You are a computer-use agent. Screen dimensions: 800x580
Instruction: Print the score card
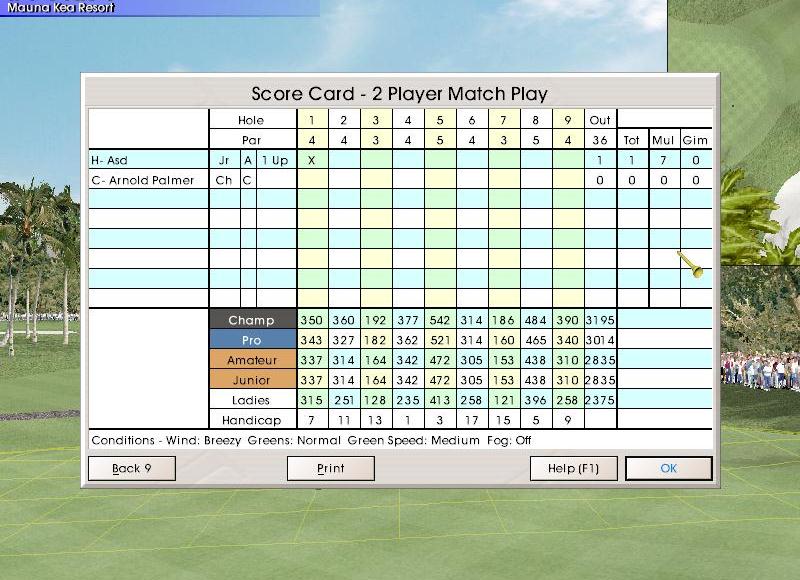[x=330, y=468]
